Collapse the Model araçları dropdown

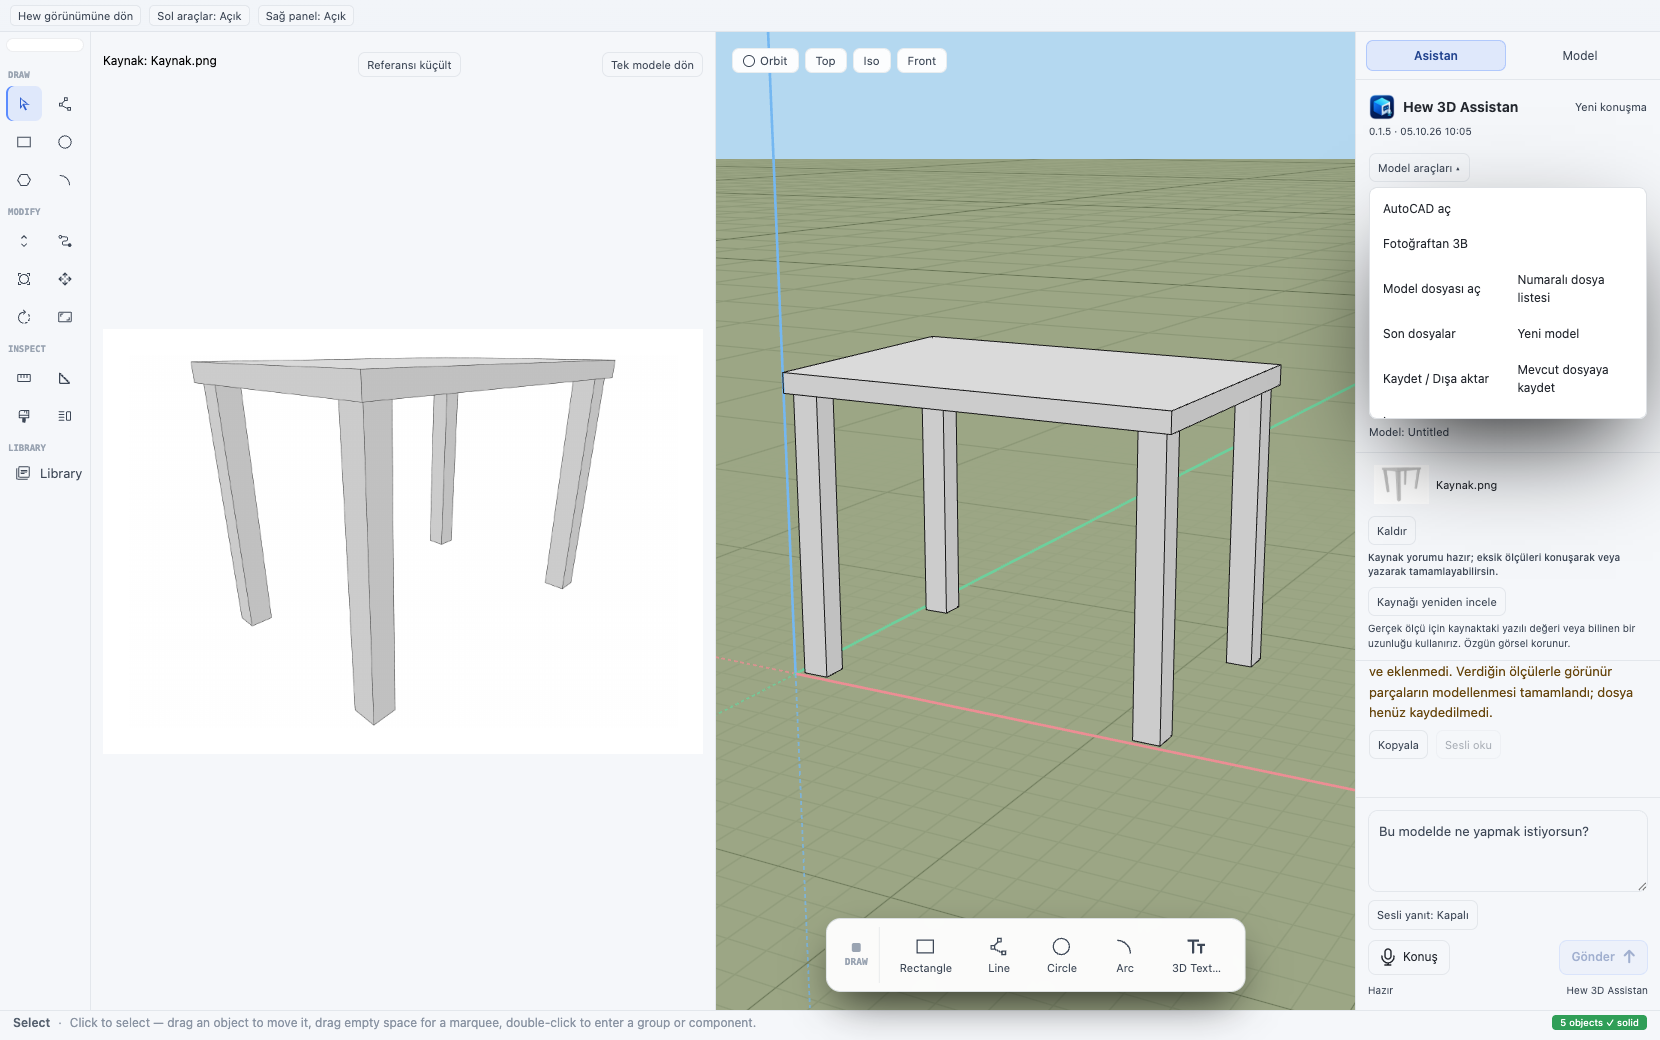[x=1418, y=168]
